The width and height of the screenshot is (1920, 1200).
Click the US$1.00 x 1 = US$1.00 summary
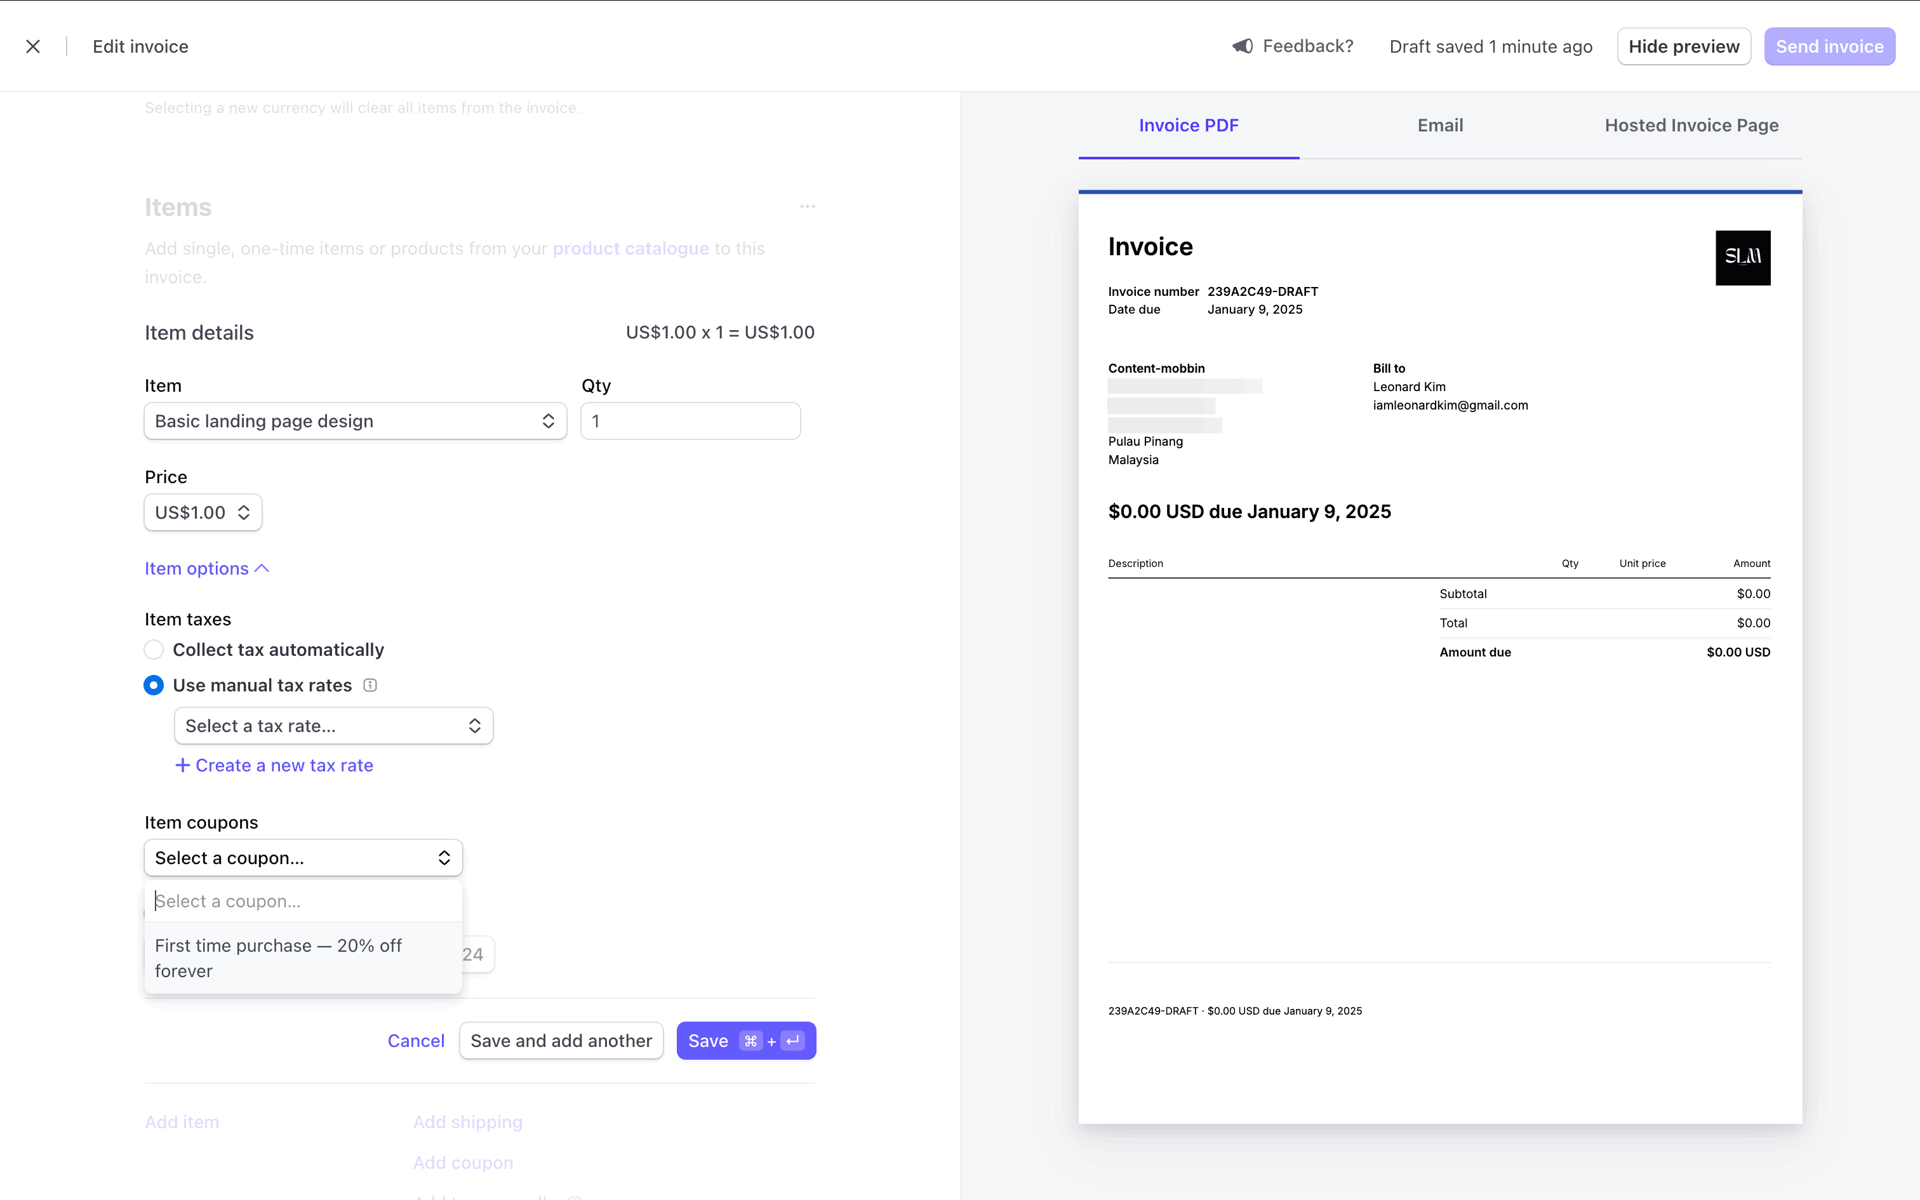click(x=720, y=332)
